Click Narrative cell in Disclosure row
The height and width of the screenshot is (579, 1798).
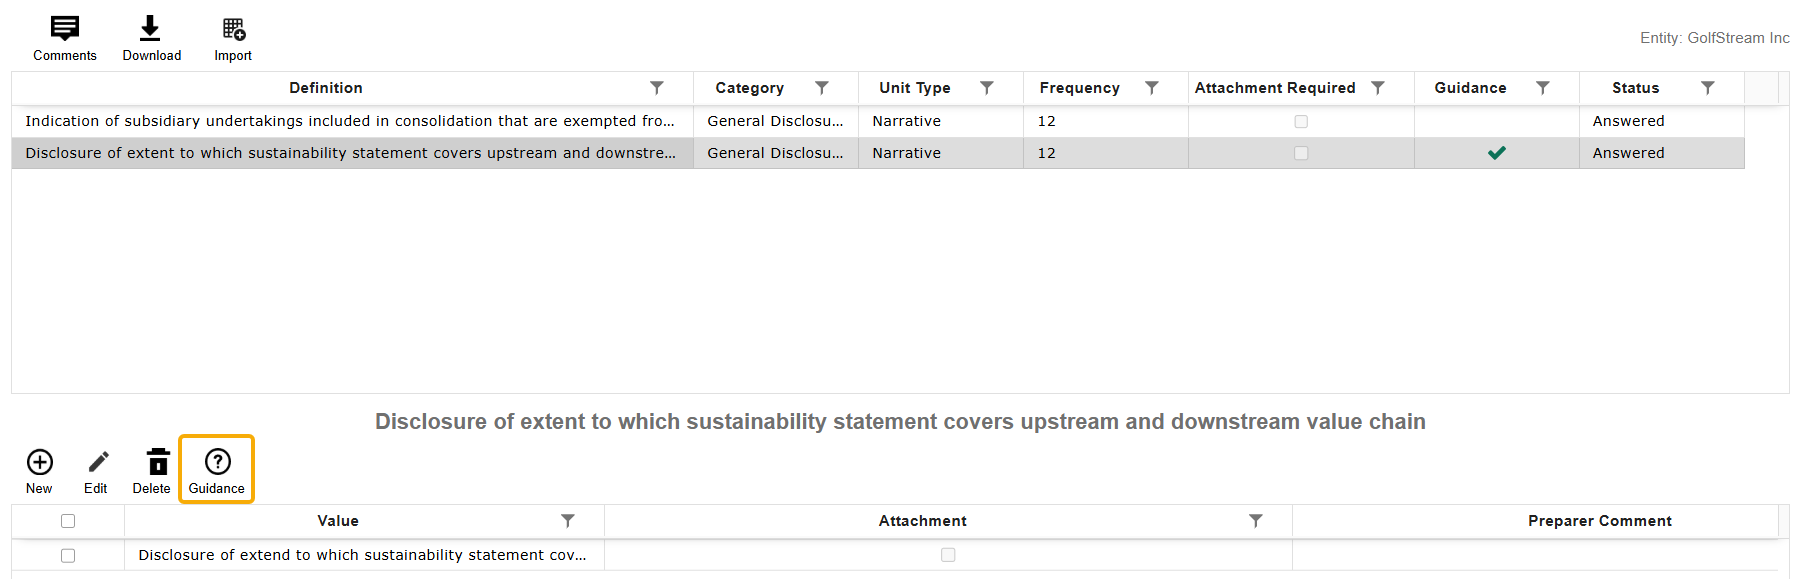coord(941,153)
